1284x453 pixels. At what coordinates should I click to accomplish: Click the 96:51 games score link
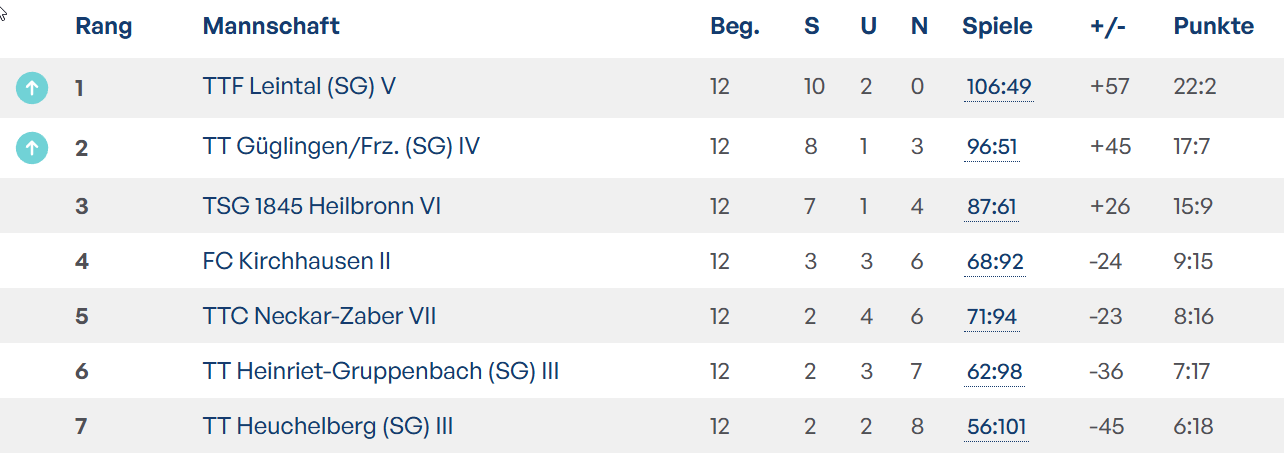point(992,148)
